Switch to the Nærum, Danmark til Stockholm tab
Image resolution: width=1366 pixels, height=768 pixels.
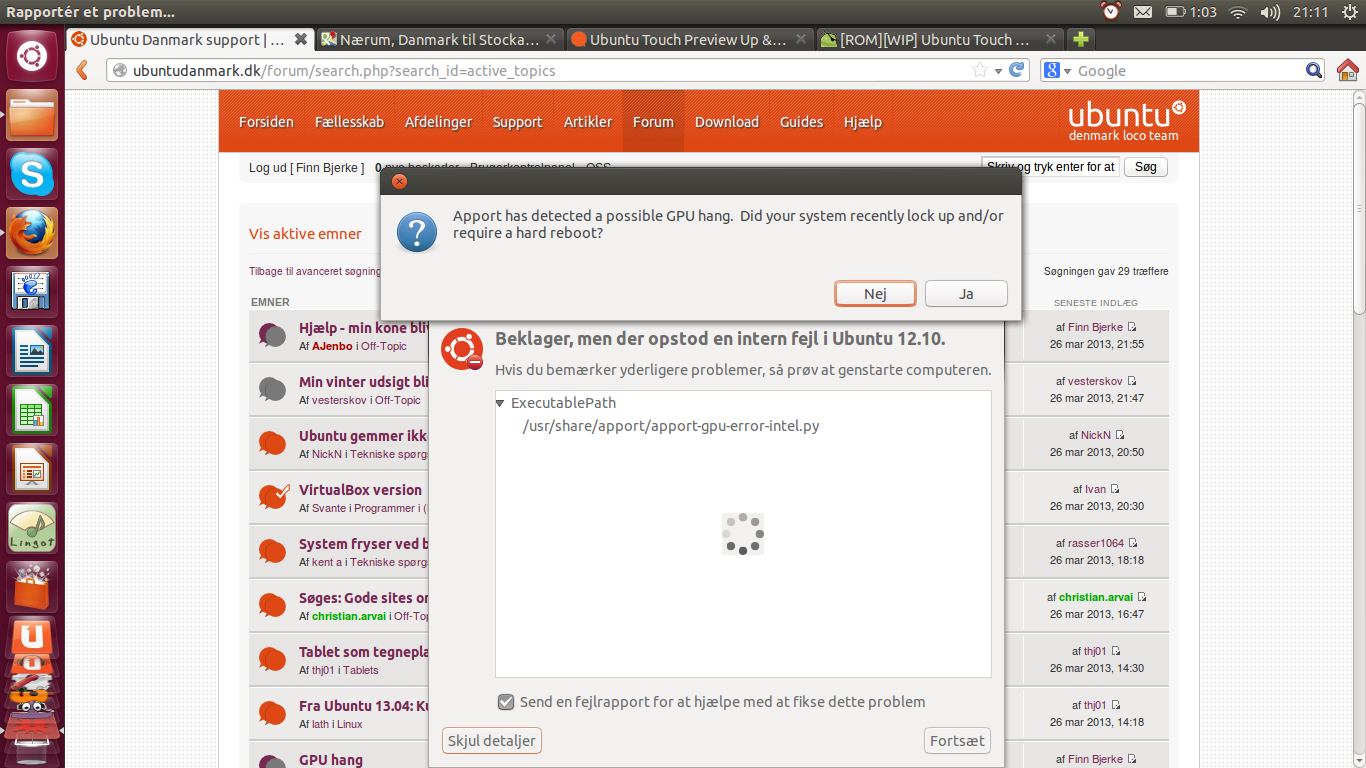[x=440, y=40]
